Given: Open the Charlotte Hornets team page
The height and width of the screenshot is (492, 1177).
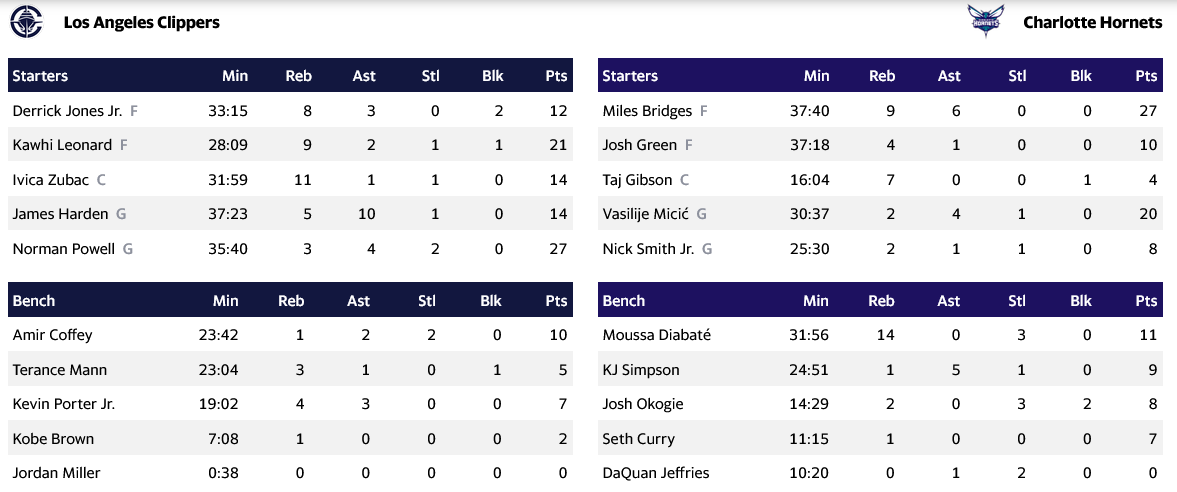Looking at the screenshot, I should [x=1092, y=22].
